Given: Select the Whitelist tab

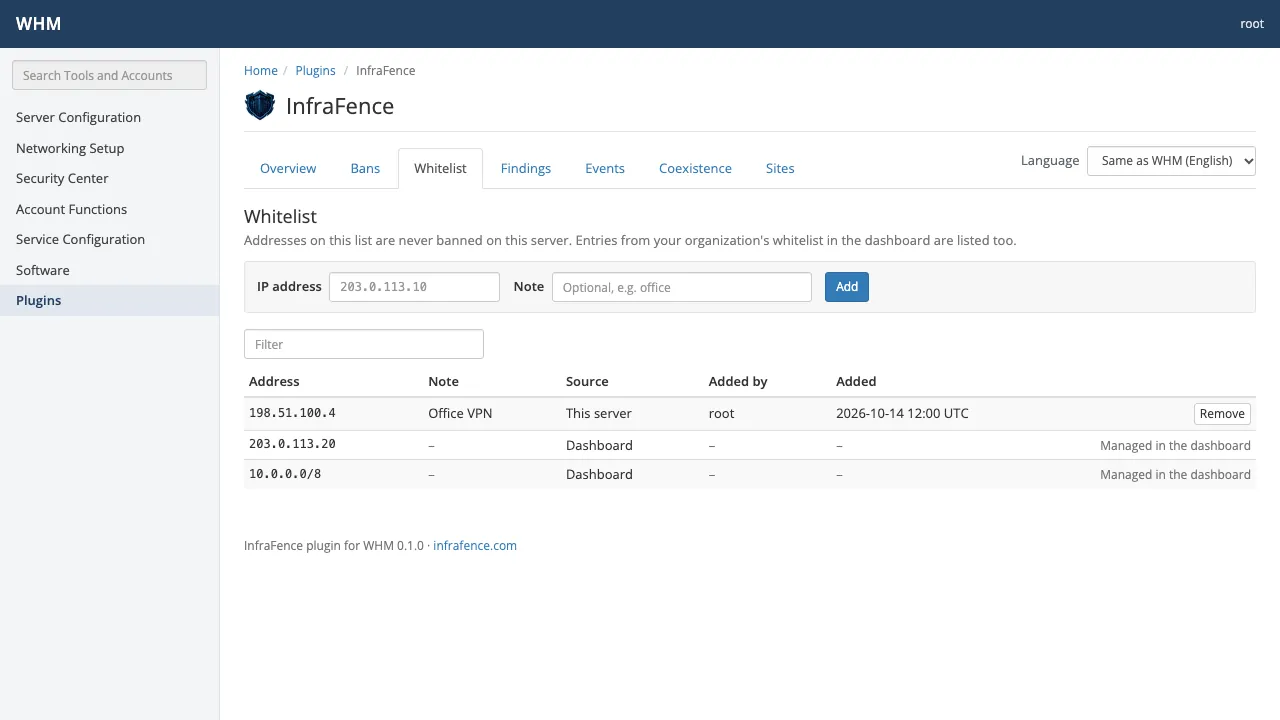Looking at the screenshot, I should (440, 168).
